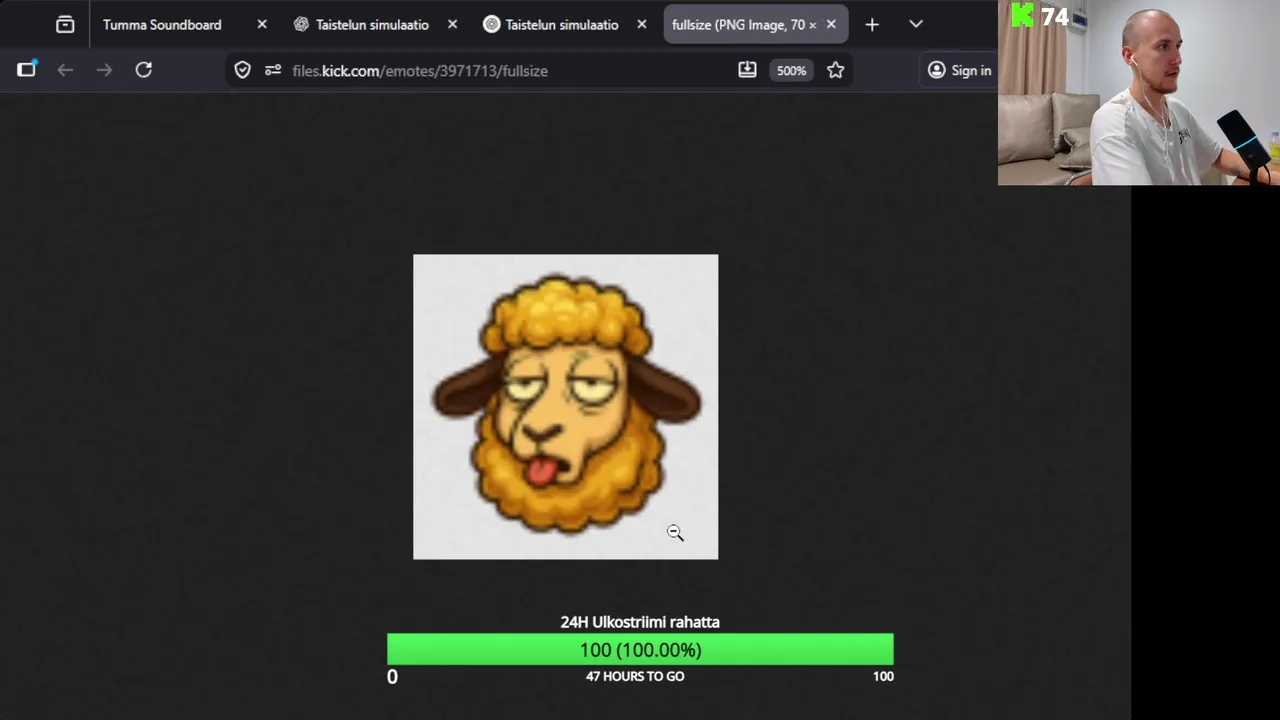Open Firefox View tab overview icon
1280x720 pixels.
(x=65, y=24)
